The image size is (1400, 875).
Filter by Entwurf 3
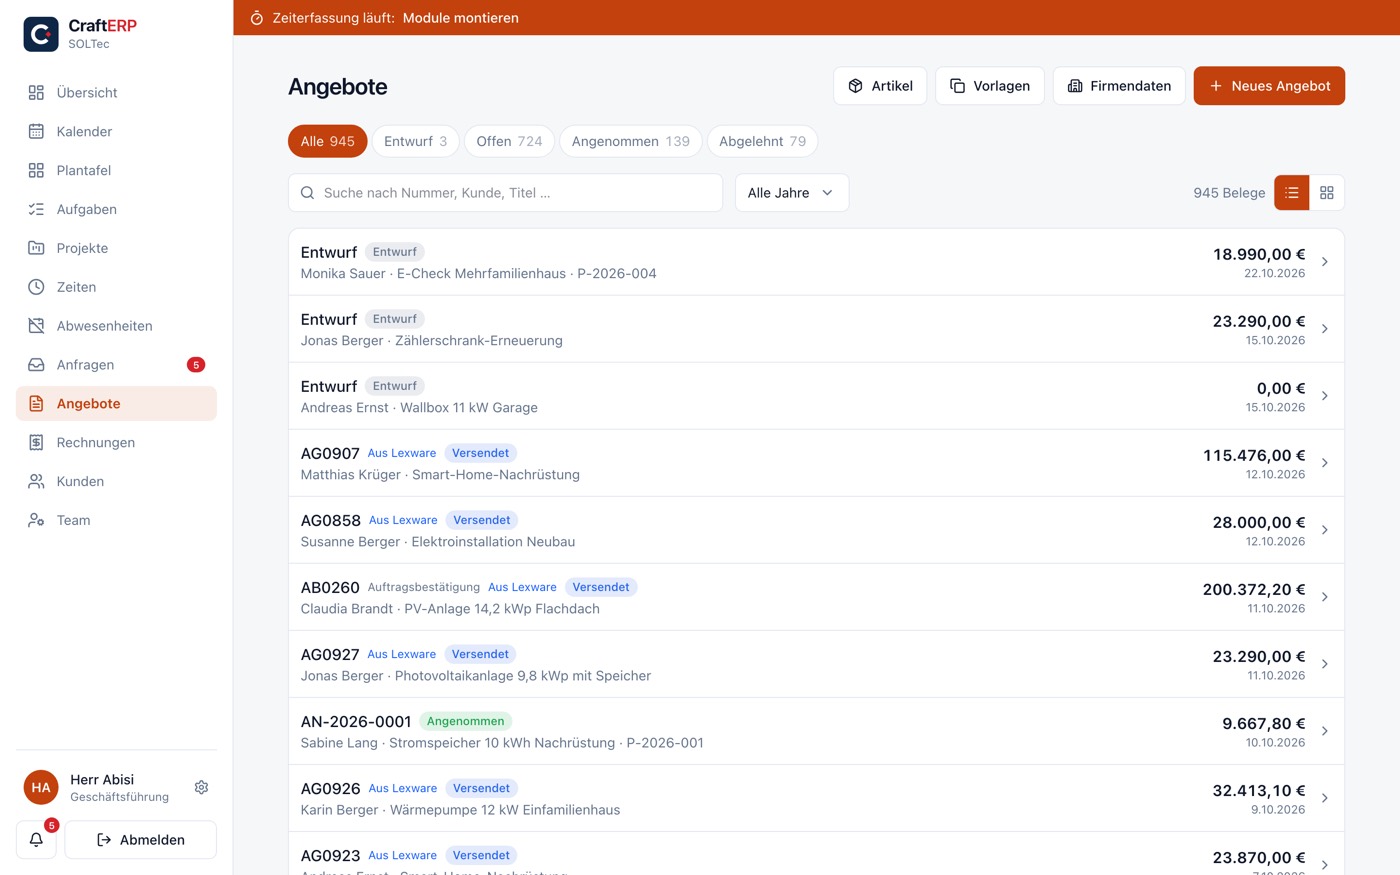(x=415, y=141)
